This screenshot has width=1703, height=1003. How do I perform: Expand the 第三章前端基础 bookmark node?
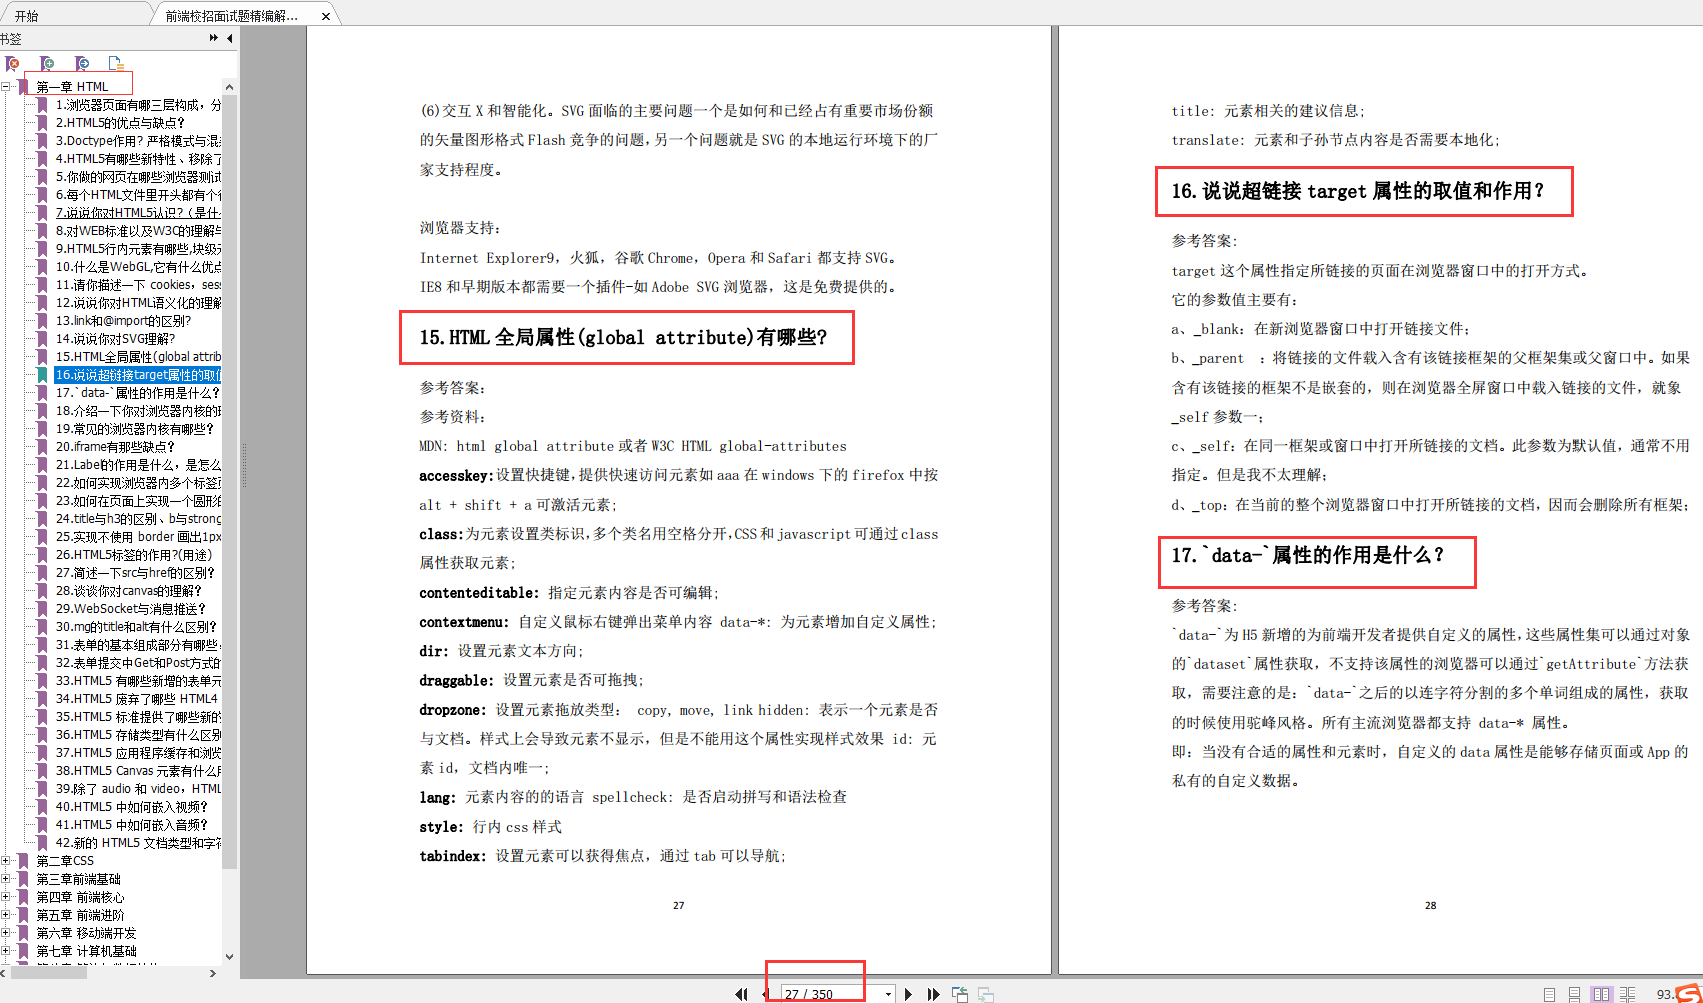[6, 879]
